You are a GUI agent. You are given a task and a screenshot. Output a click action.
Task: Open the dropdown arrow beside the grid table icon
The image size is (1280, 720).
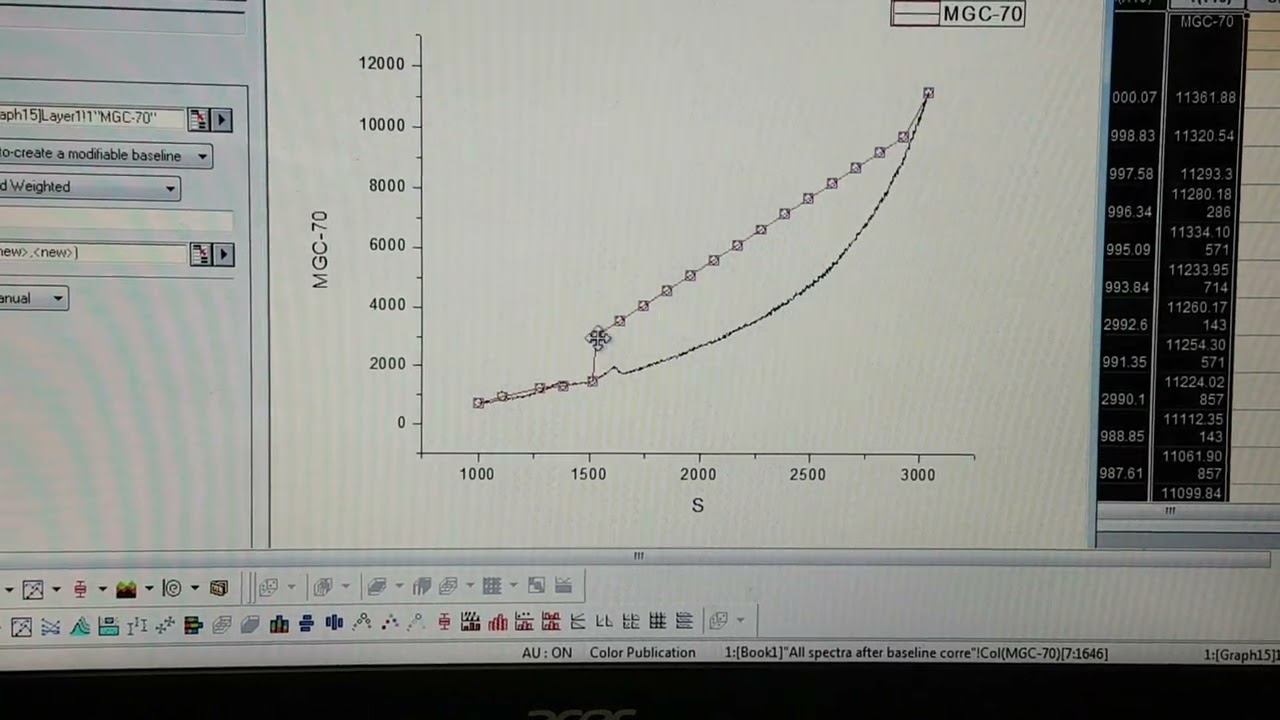513,585
